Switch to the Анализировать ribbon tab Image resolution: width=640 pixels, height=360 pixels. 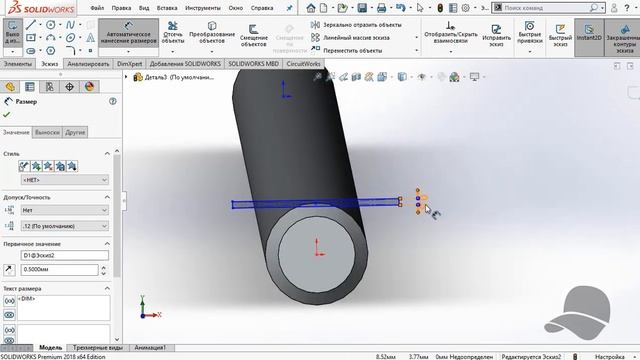pos(88,64)
